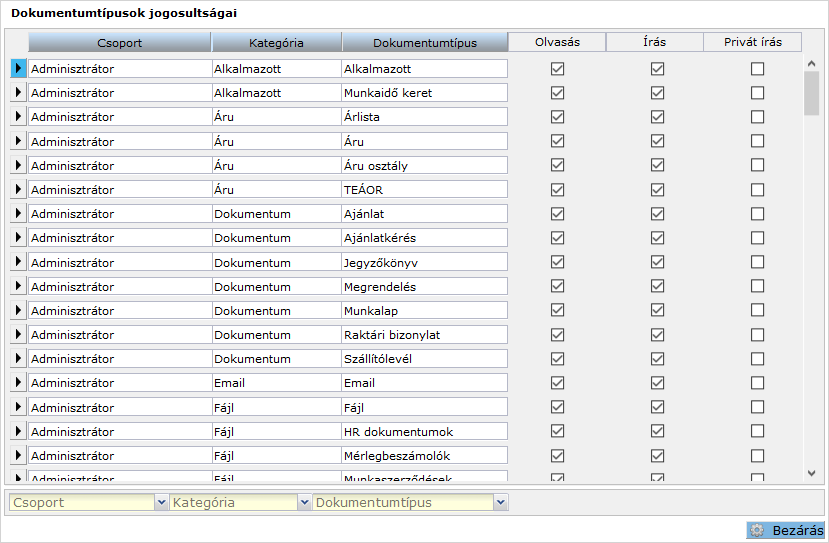Click row arrow next to Szállítólevél
The image size is (829, 543).
coord(18,358)
